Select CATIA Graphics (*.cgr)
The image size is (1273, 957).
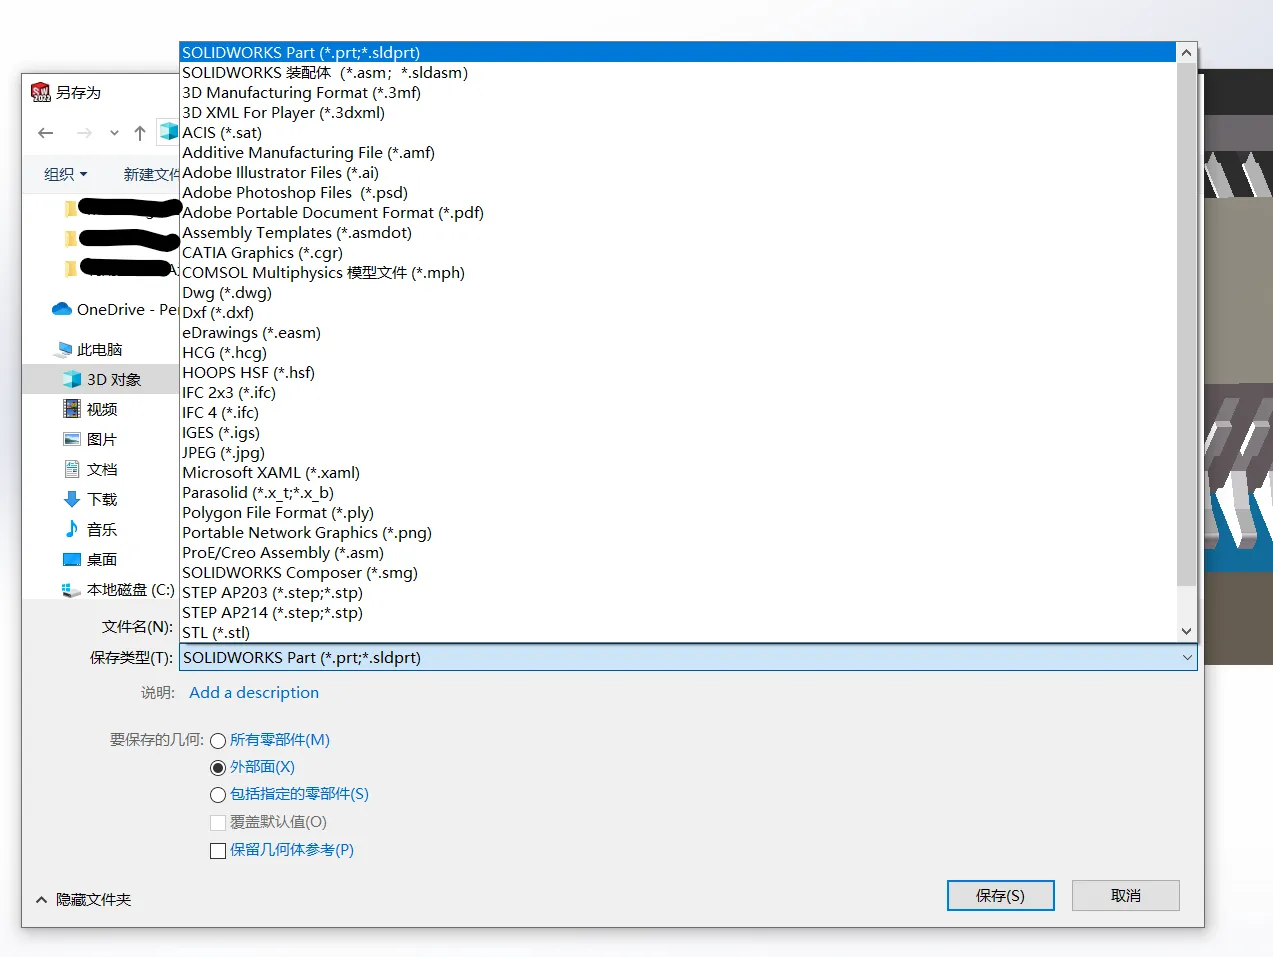click(x=677, y=252)
